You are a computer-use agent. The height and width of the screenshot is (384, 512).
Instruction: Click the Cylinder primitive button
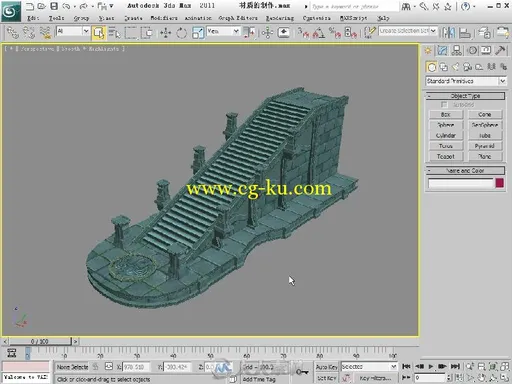coord(446,135)
